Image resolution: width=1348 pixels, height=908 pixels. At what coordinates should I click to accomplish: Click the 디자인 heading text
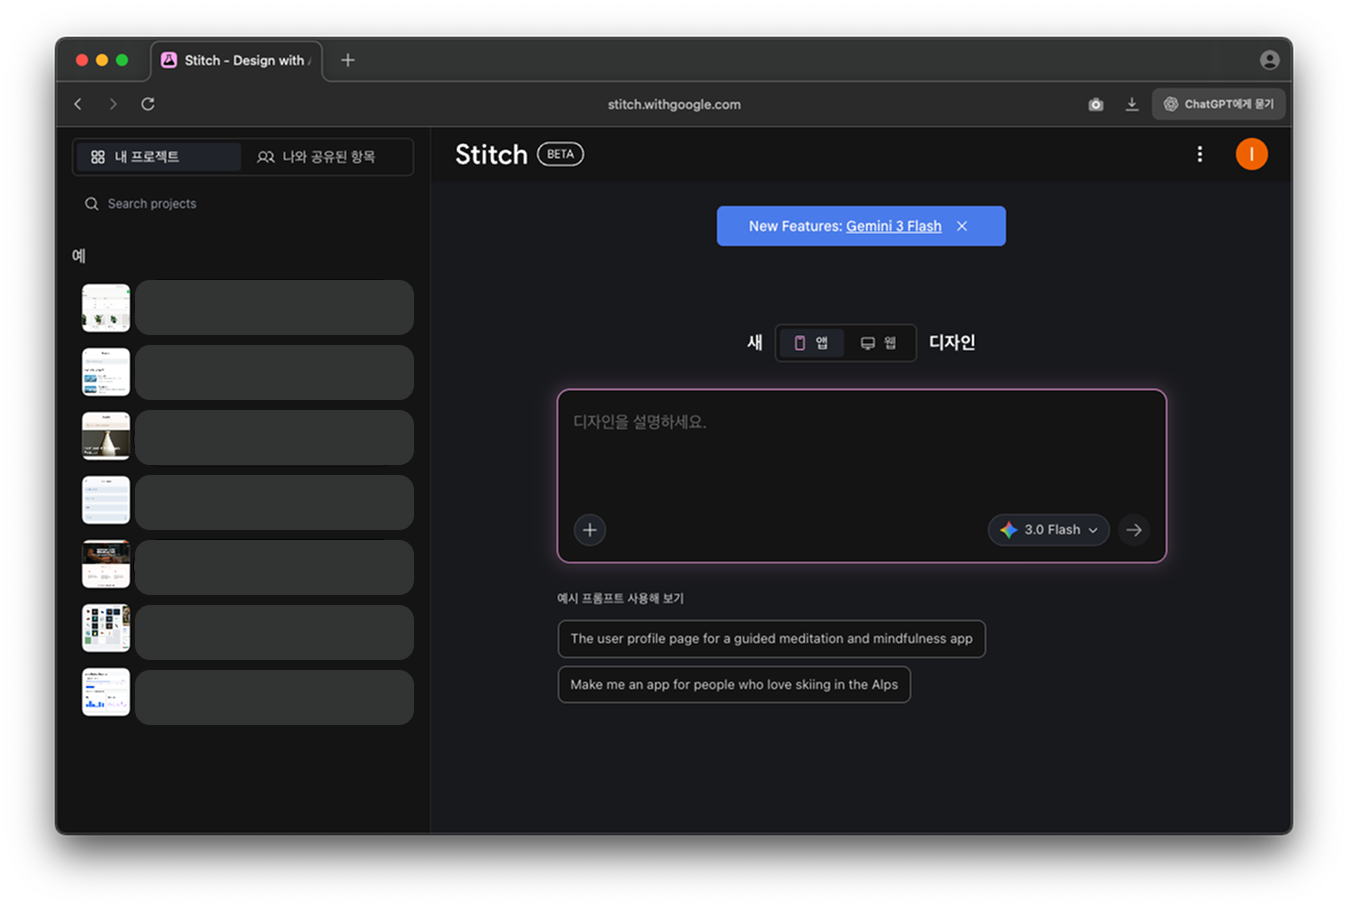952,343
